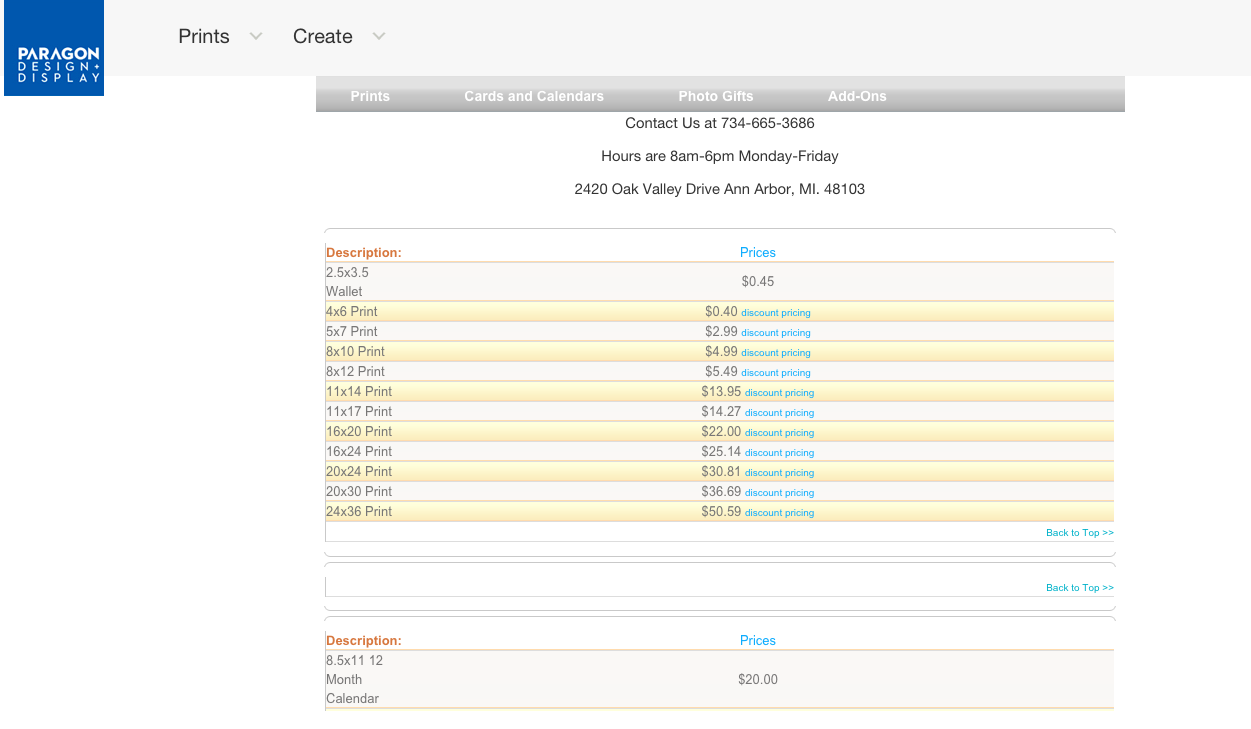
Task: Click discount pricing for 16x20 Print
Action: coord(779,433)
